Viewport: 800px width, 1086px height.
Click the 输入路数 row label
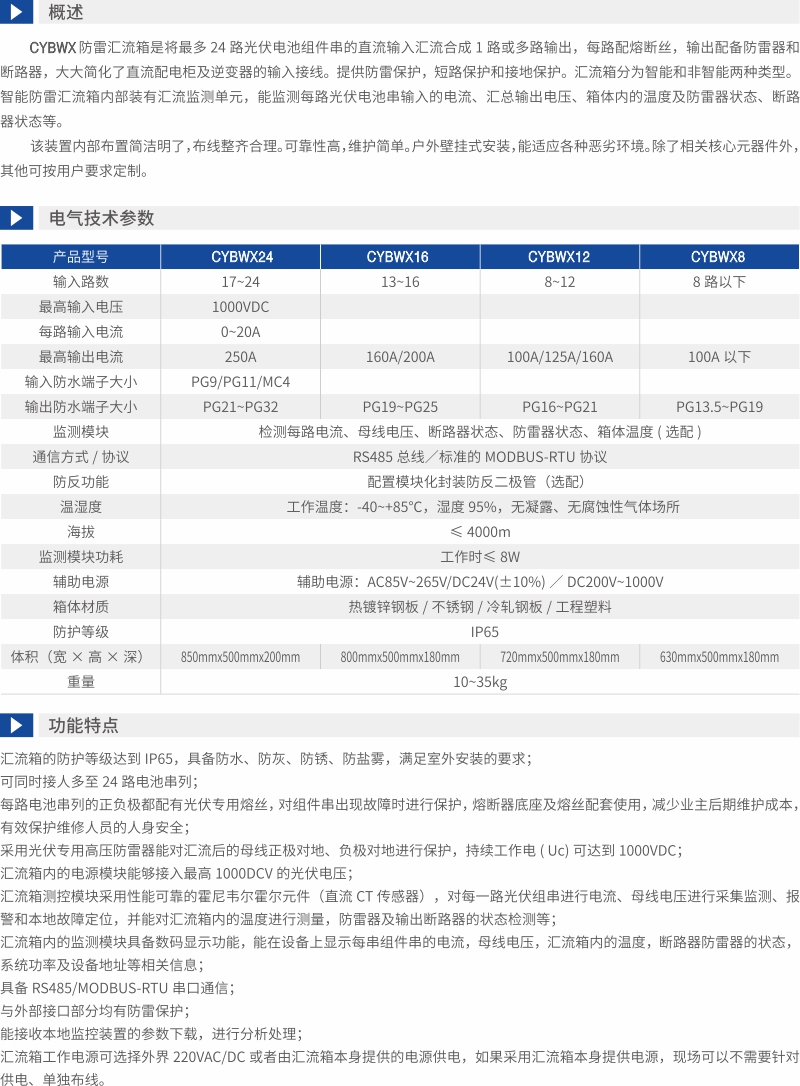tap(80, 282)
